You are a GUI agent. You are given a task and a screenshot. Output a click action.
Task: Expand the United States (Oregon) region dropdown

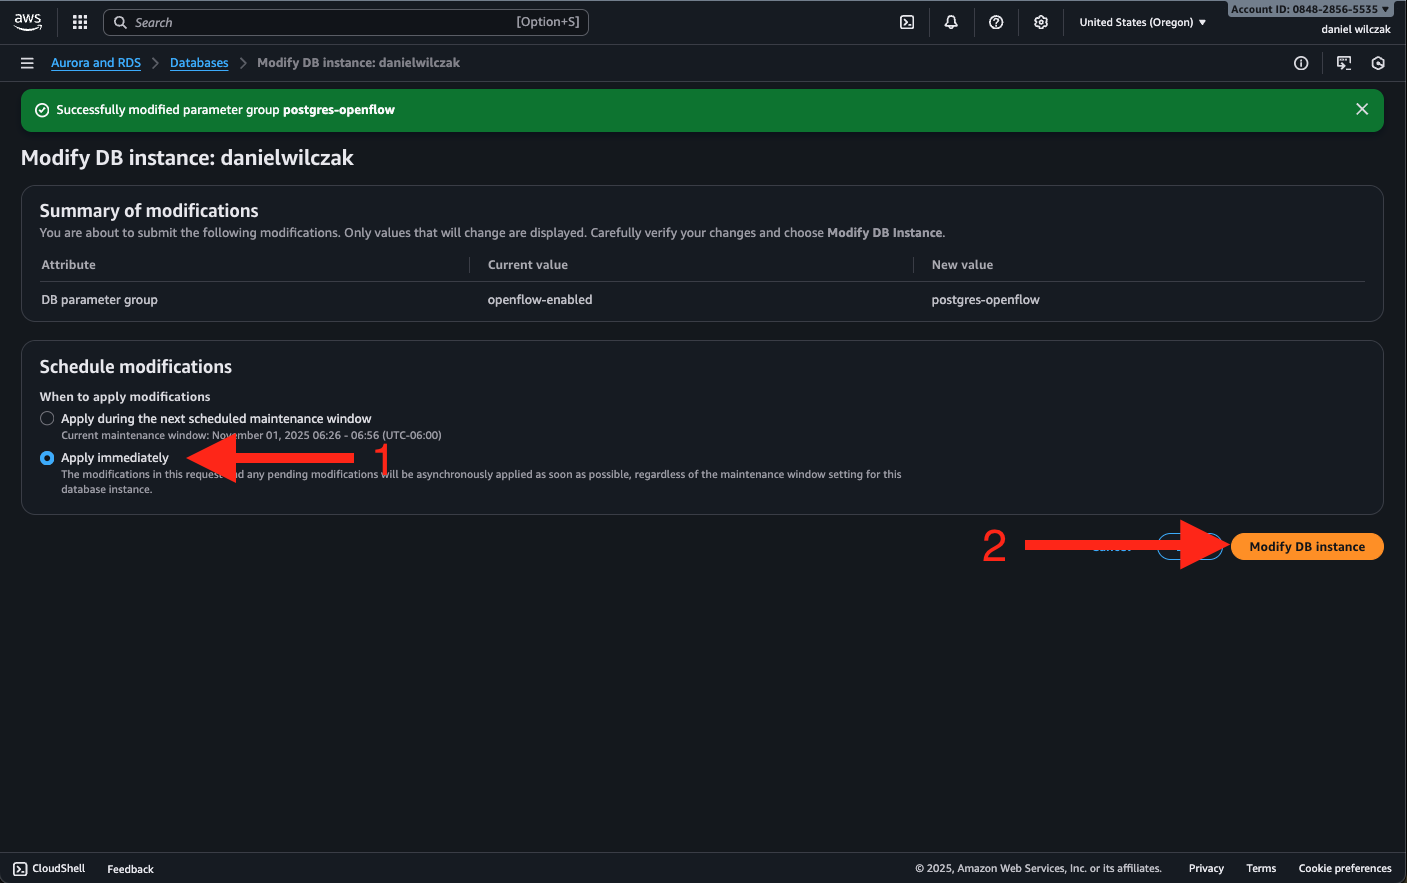[1142, 22]
